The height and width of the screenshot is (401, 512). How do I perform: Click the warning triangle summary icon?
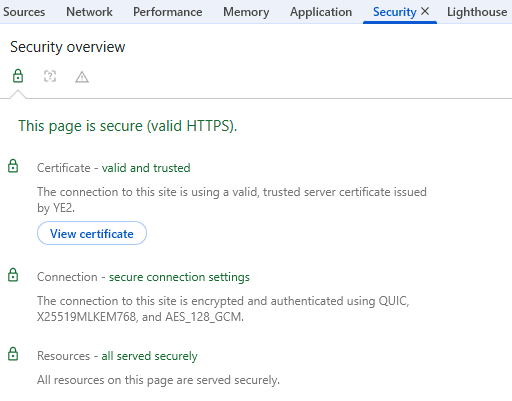82,77
